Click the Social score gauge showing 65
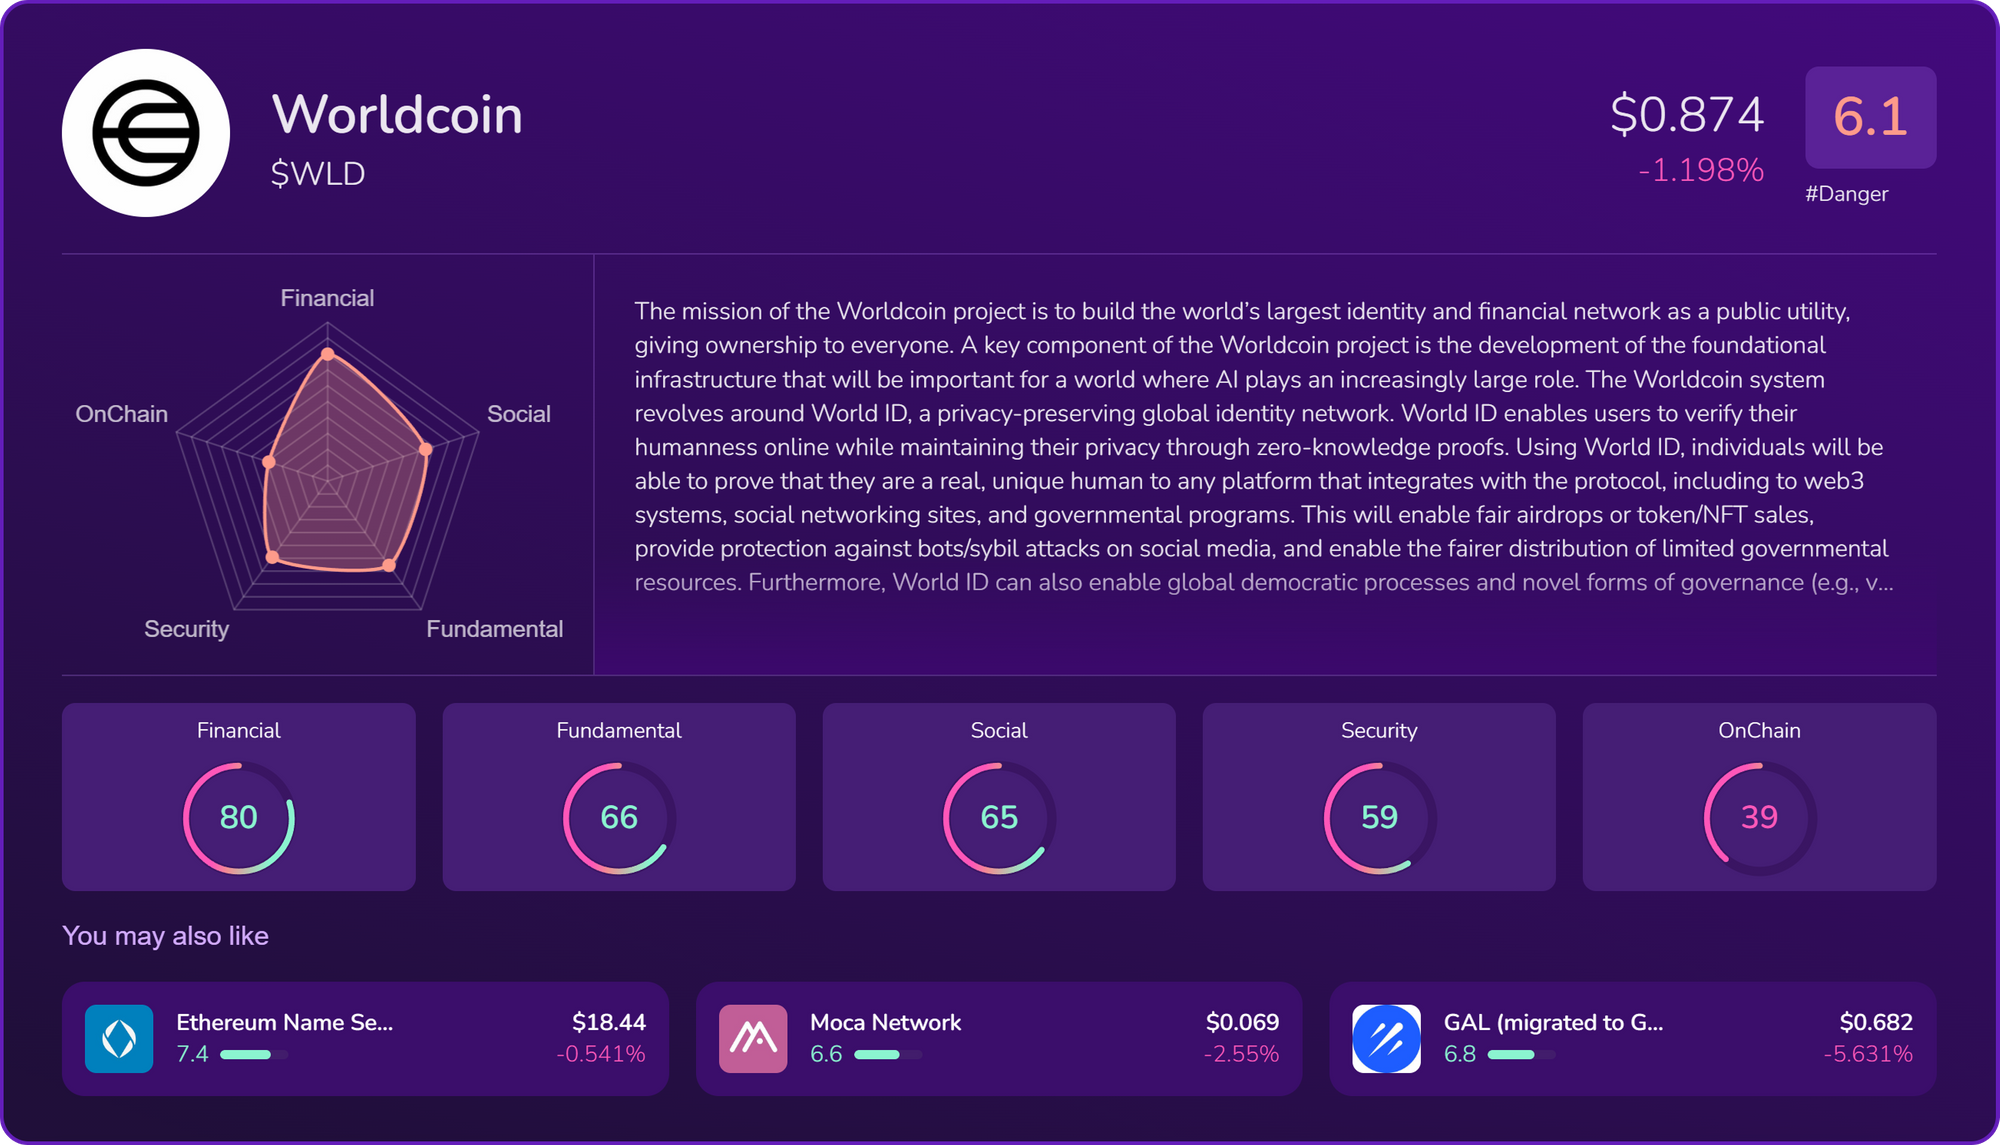Image resolution: width=2000 pixels, height=1145 pixels. (999, 818)
